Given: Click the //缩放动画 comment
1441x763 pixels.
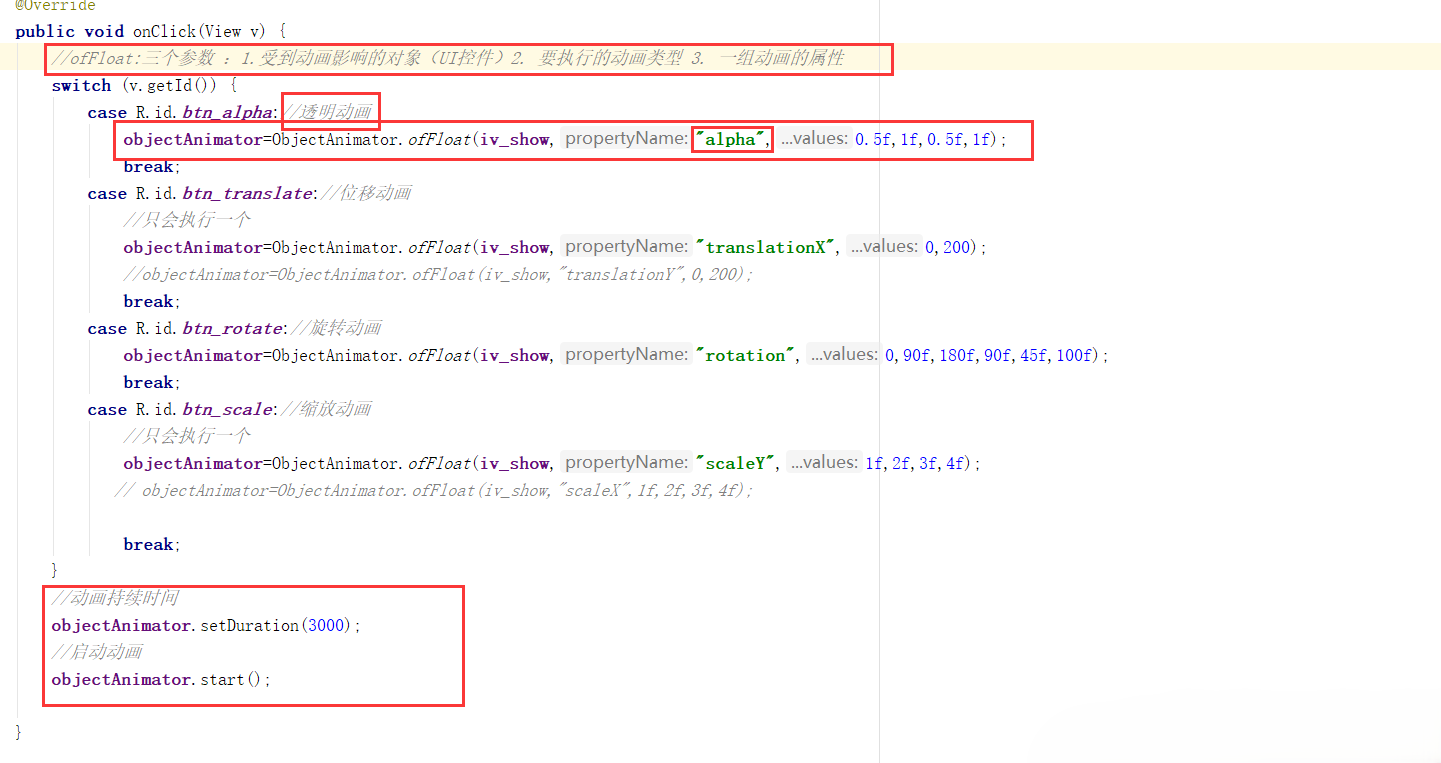Looking at the screenshot, I should point(326,409).
